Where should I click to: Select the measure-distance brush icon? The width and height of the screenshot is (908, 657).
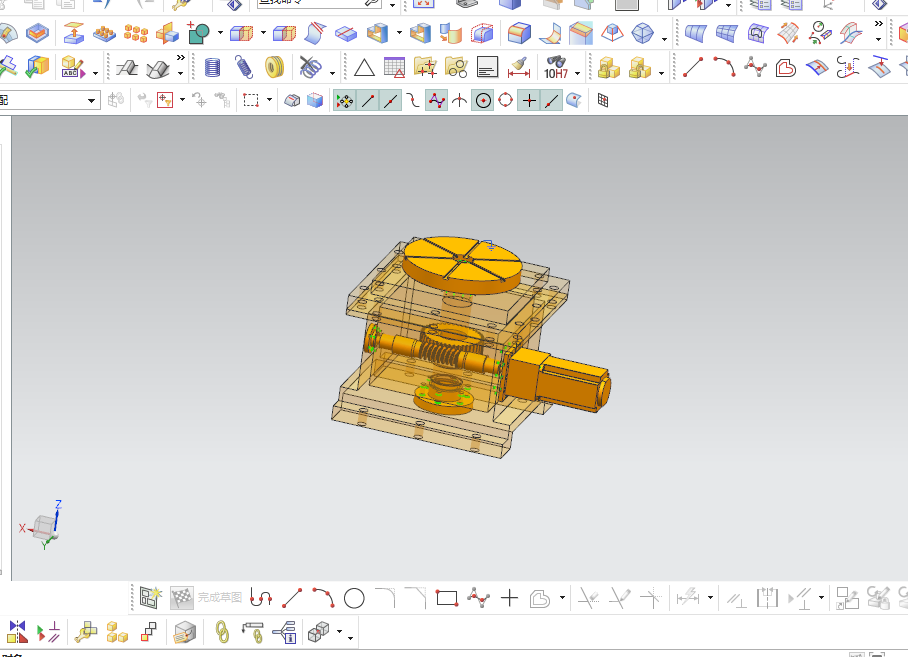pyautogui.click(x=519, y=68)
